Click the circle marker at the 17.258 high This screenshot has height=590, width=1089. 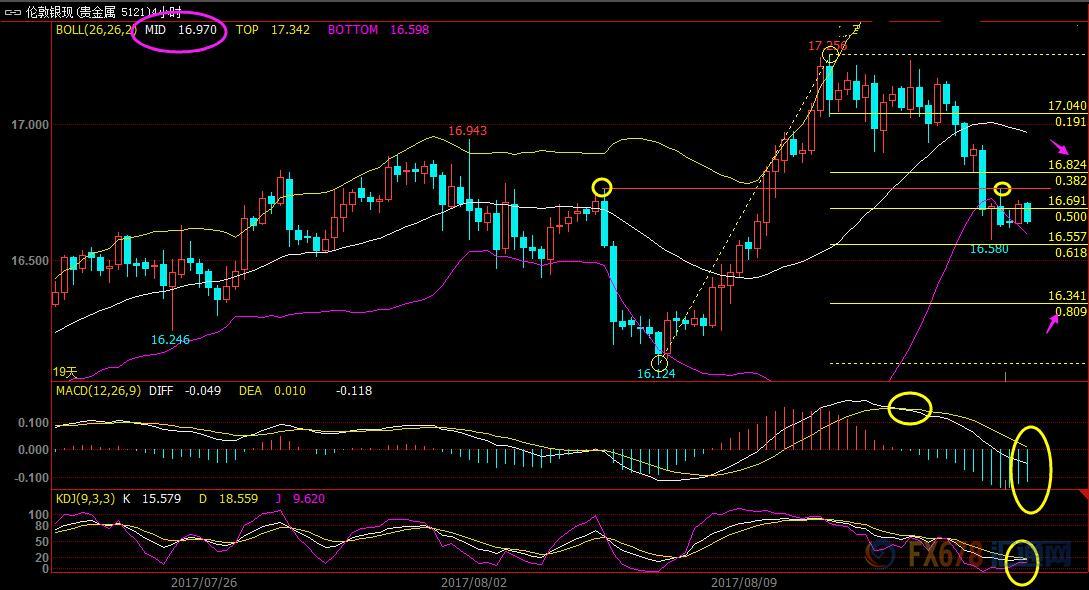(829, 56)
